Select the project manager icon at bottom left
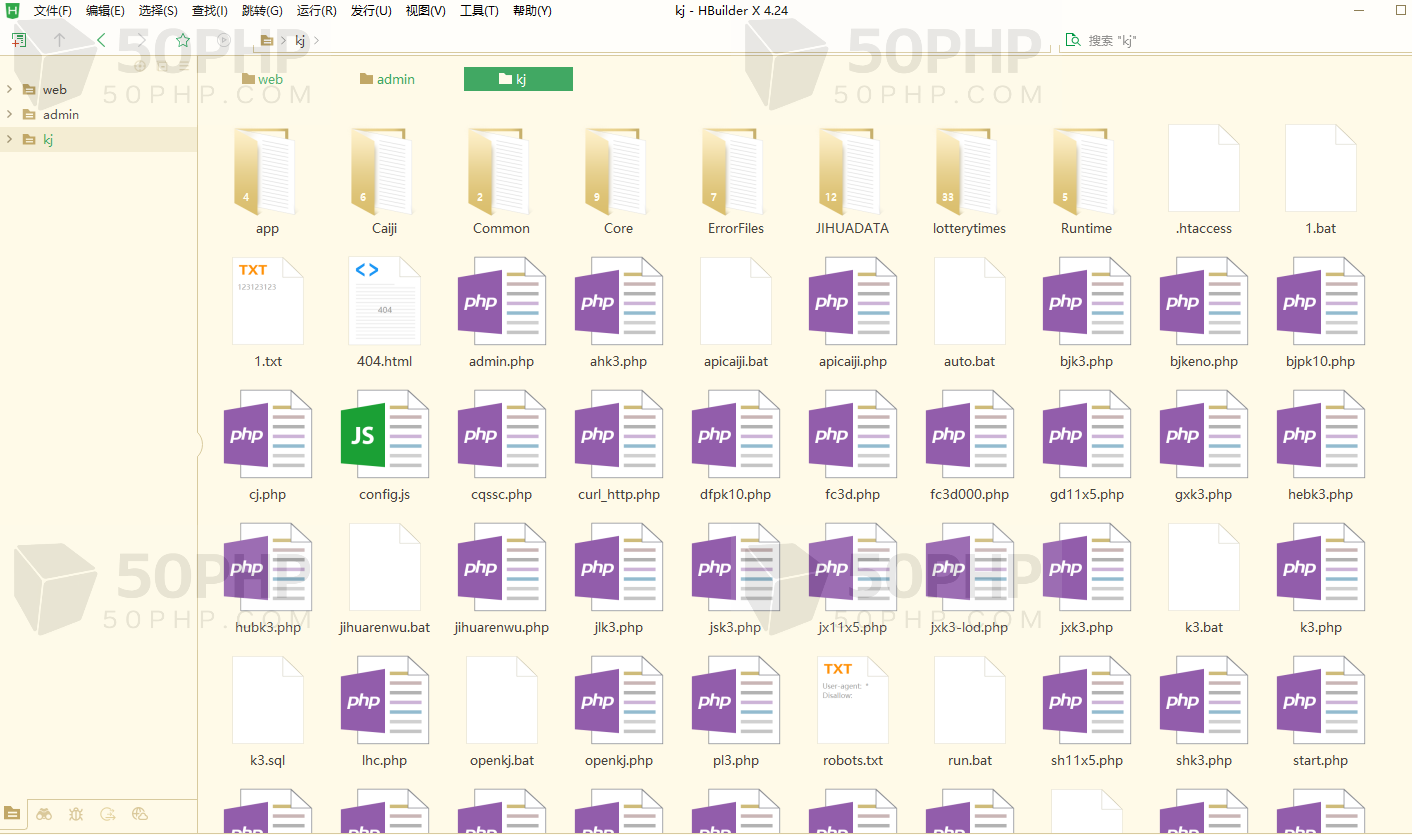The height and width of the screenshot is (835, 1412). 12,814
